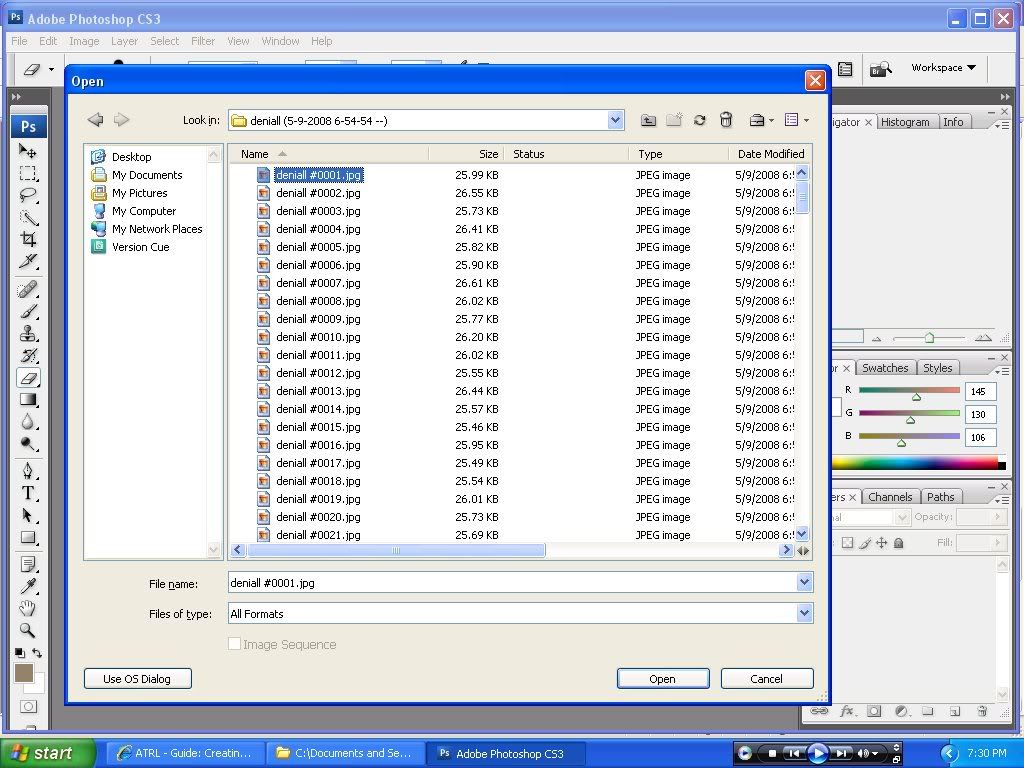1024x768 pixels.
Task: Select the Magic Wand tool
Action: (x=27, y=217)
